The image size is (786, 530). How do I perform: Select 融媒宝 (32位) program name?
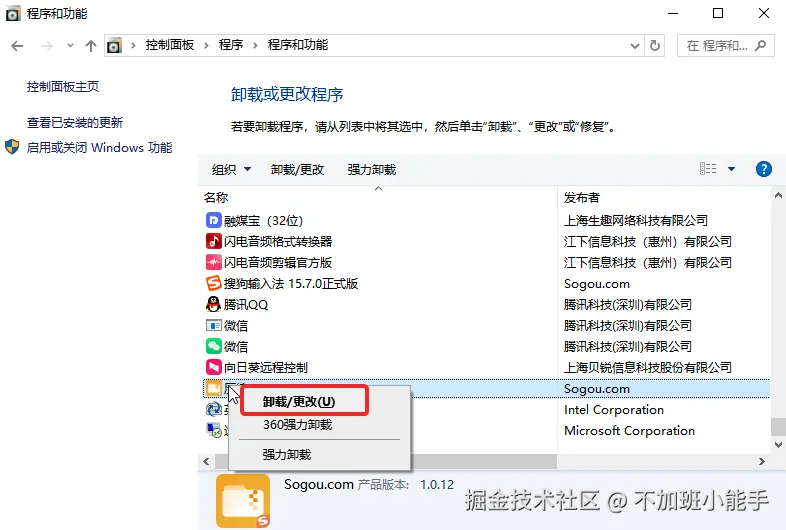263,221
